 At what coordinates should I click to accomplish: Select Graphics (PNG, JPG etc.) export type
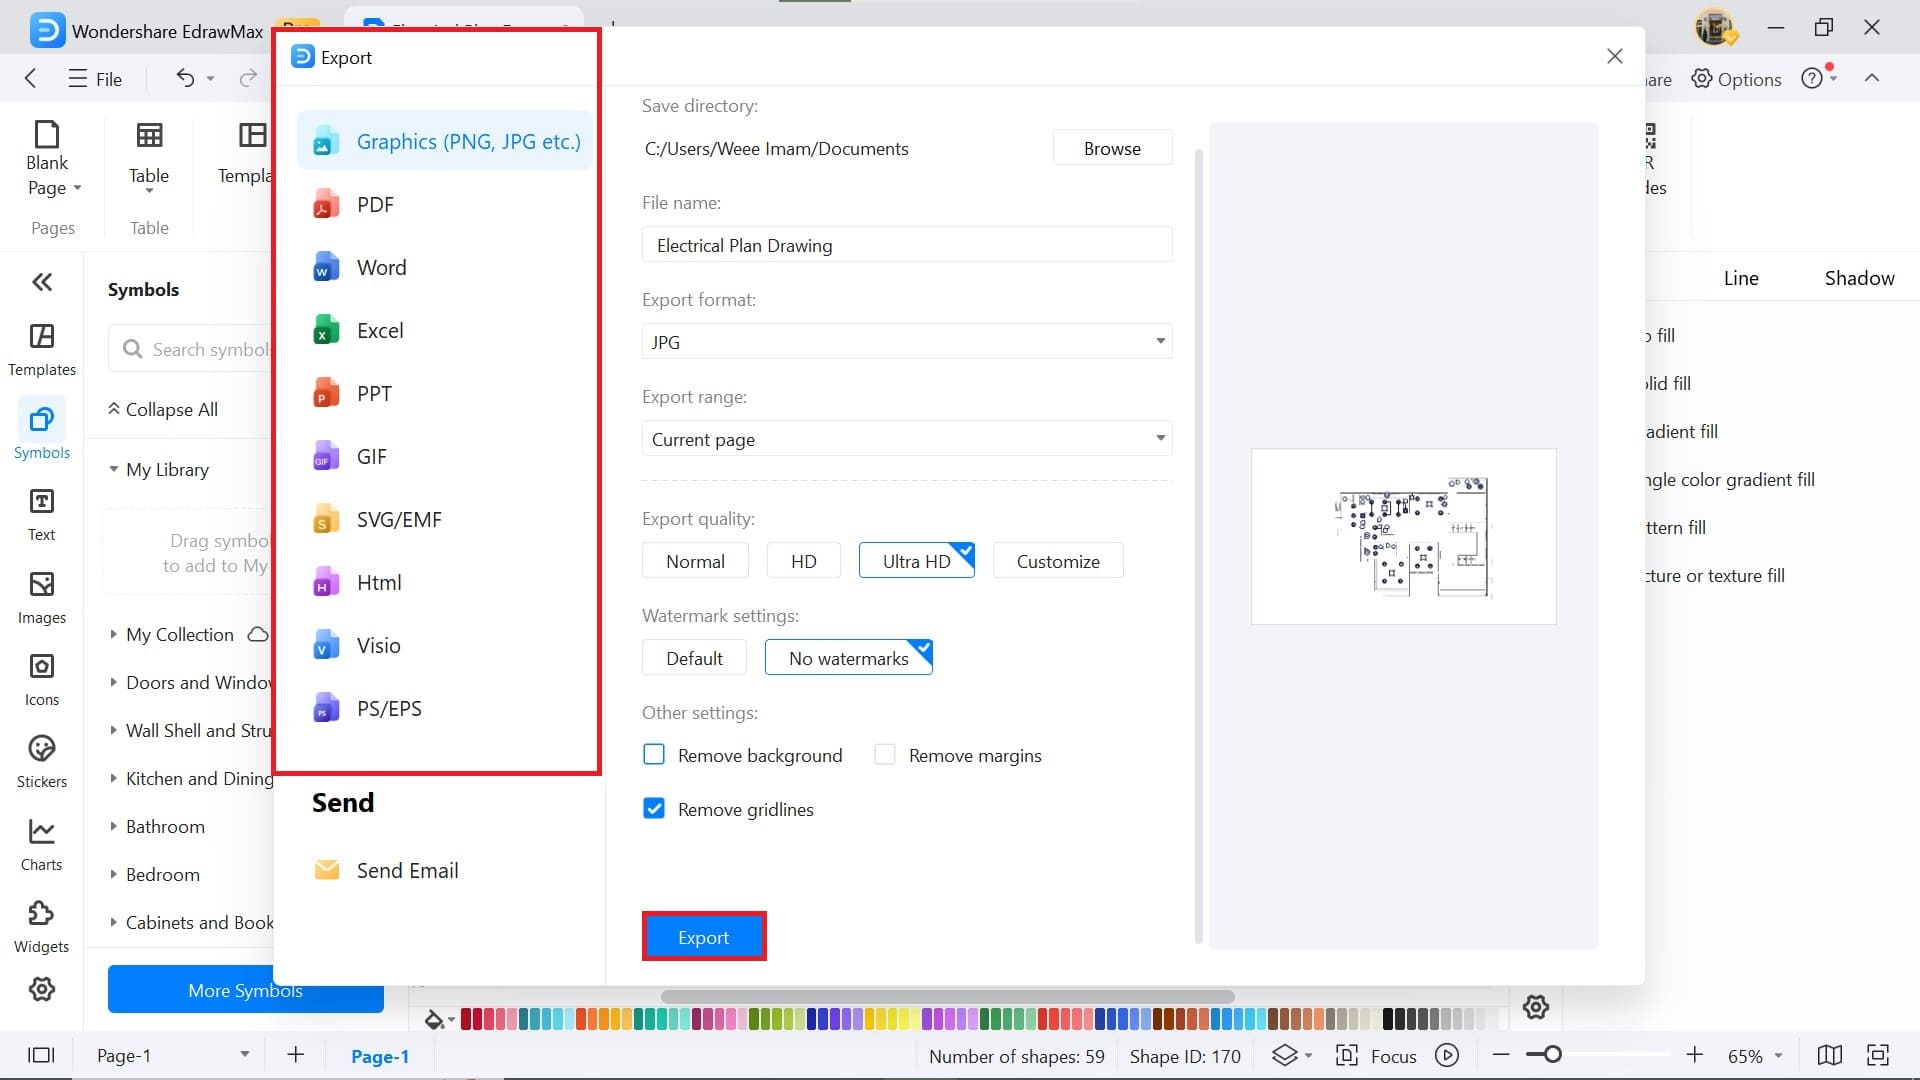click(445, 141)
